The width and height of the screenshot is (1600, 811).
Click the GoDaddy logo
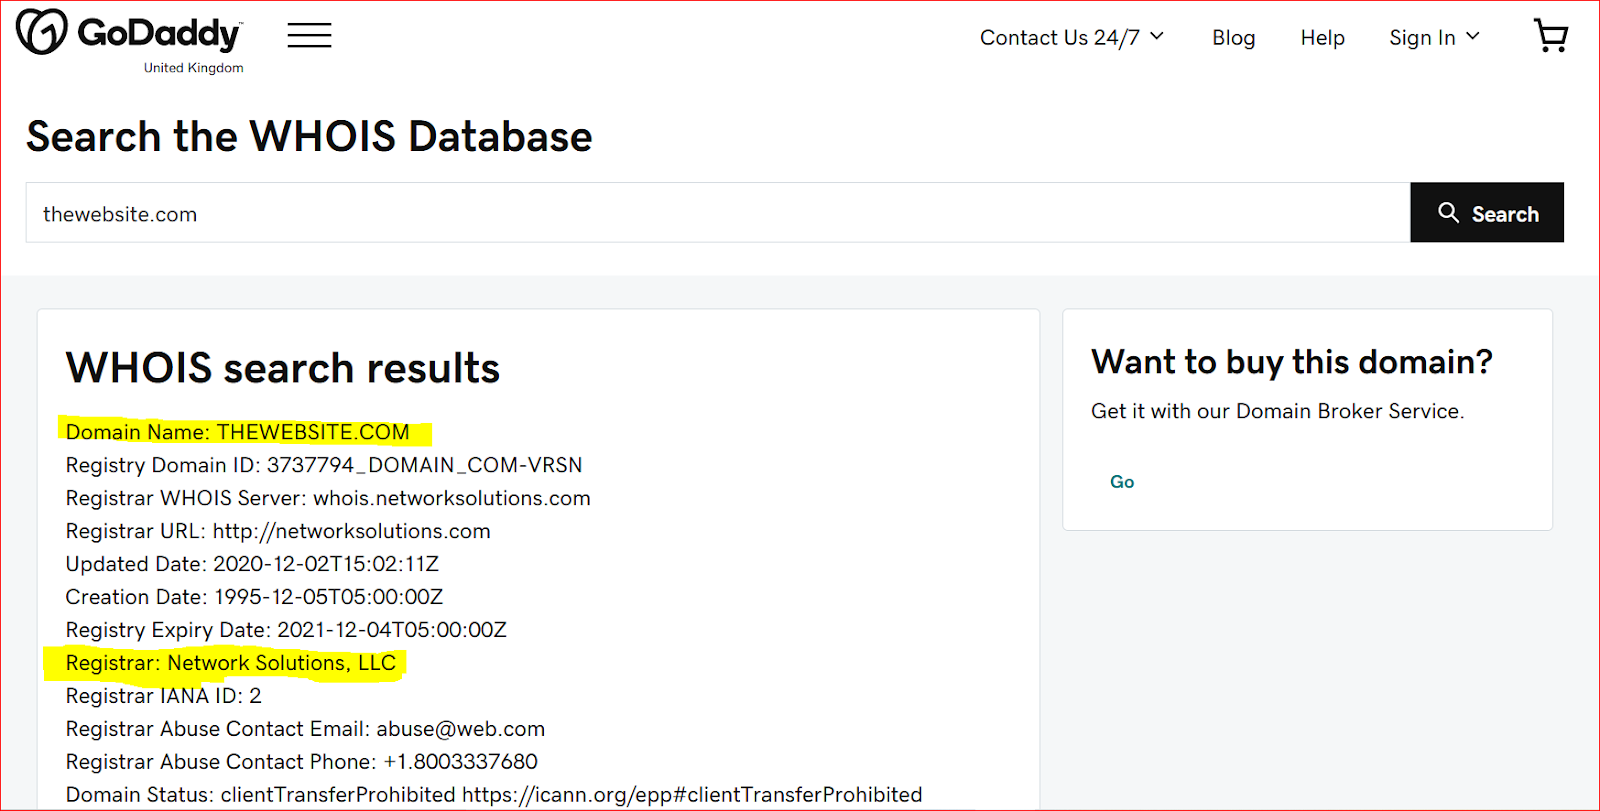click(x=129, y=33)
